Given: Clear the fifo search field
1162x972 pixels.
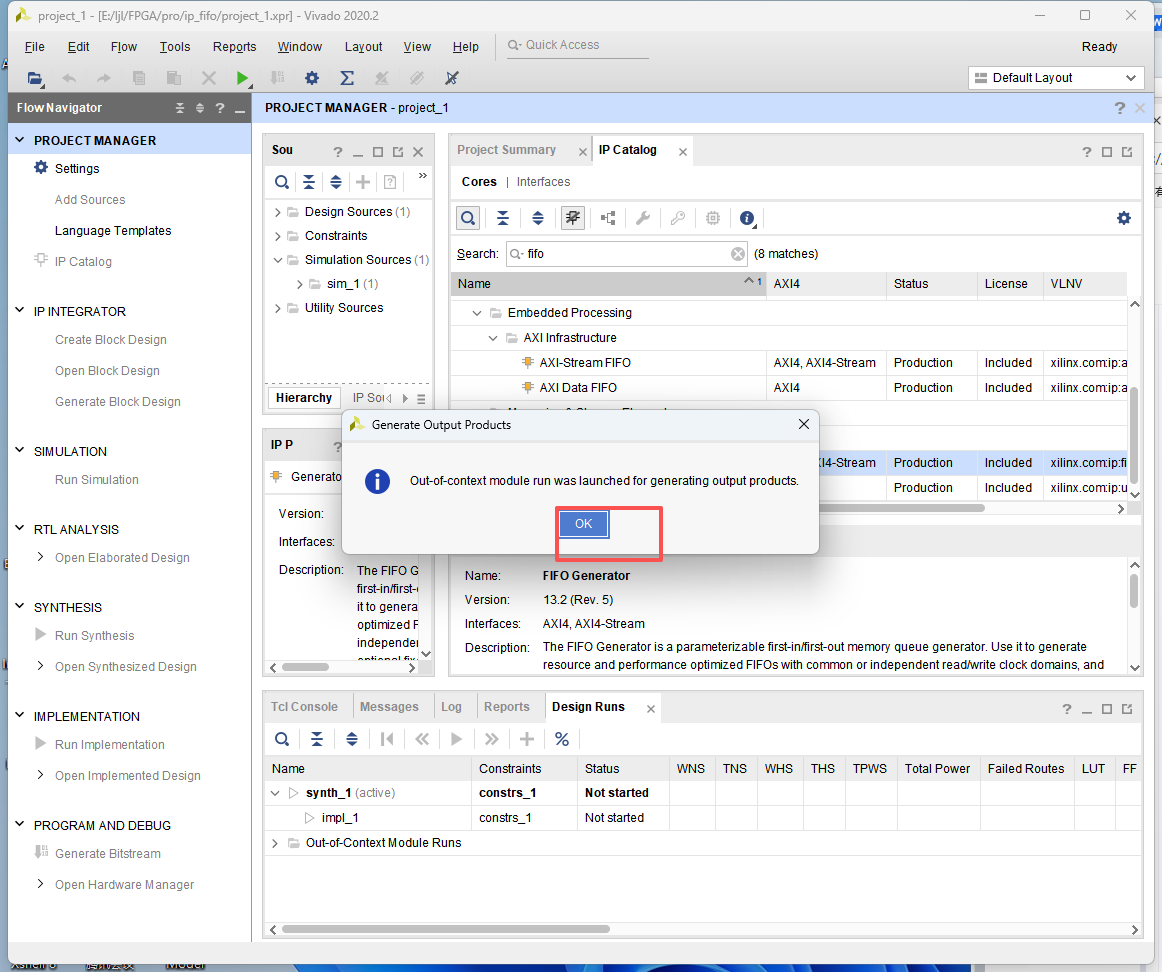Looking at the screenshot, I should [x=738, y=254].
